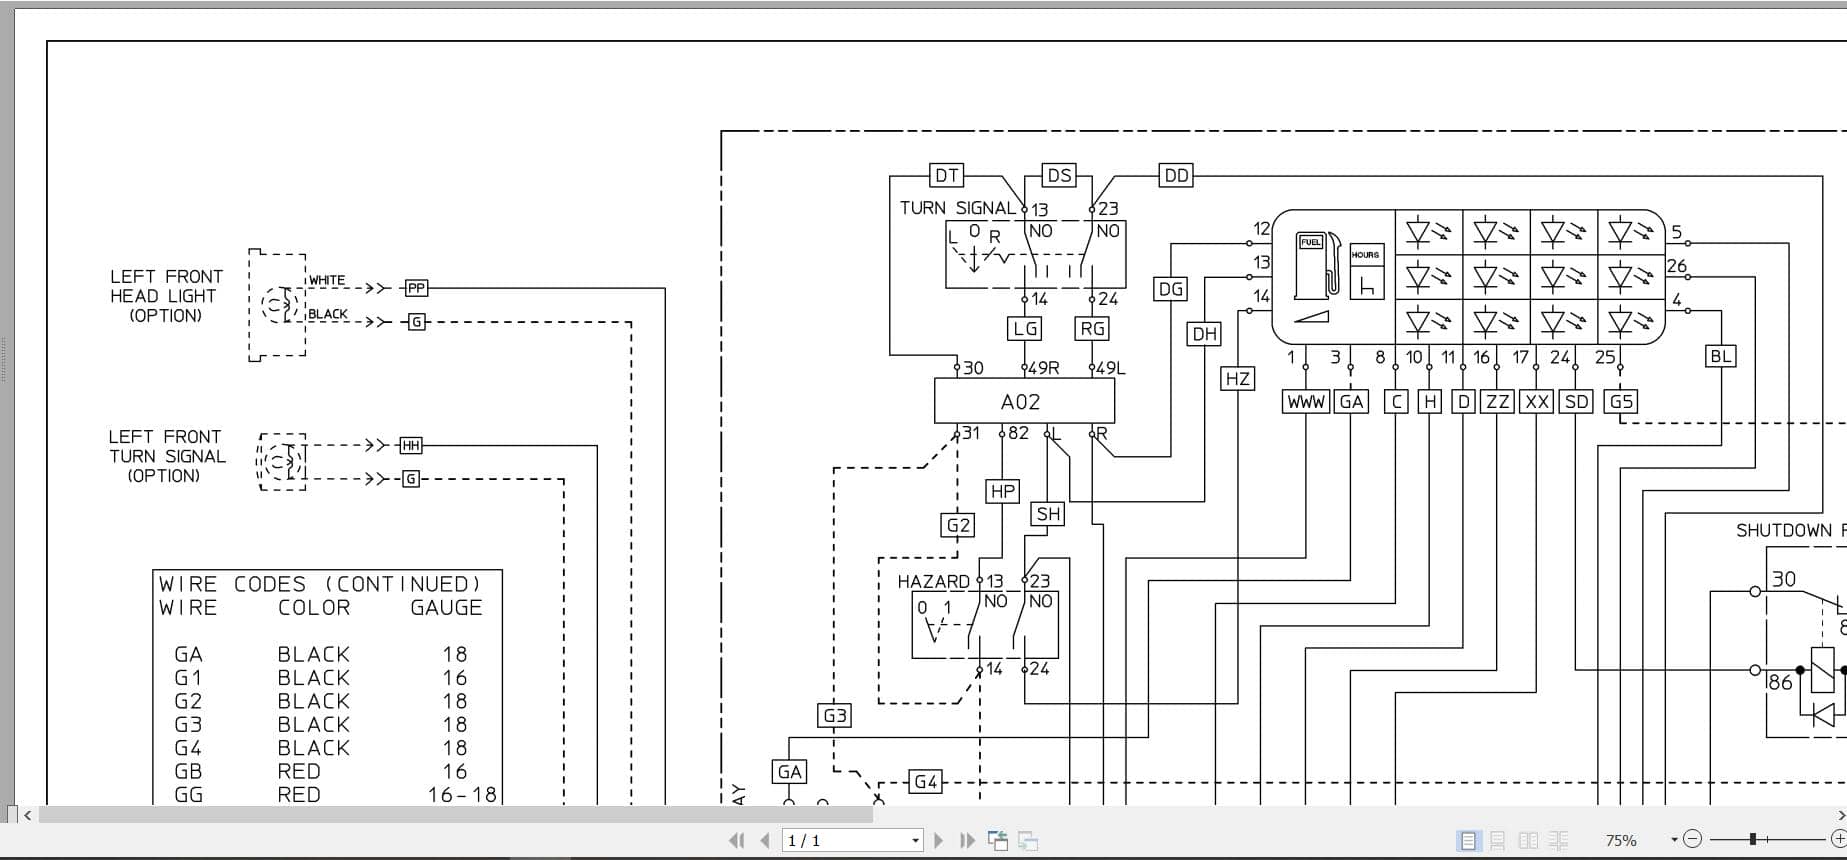This screenshot has width=1847, height=860.
Task: Click the LEFT FRONT HEAD LIGHT label
Action: 166,296
